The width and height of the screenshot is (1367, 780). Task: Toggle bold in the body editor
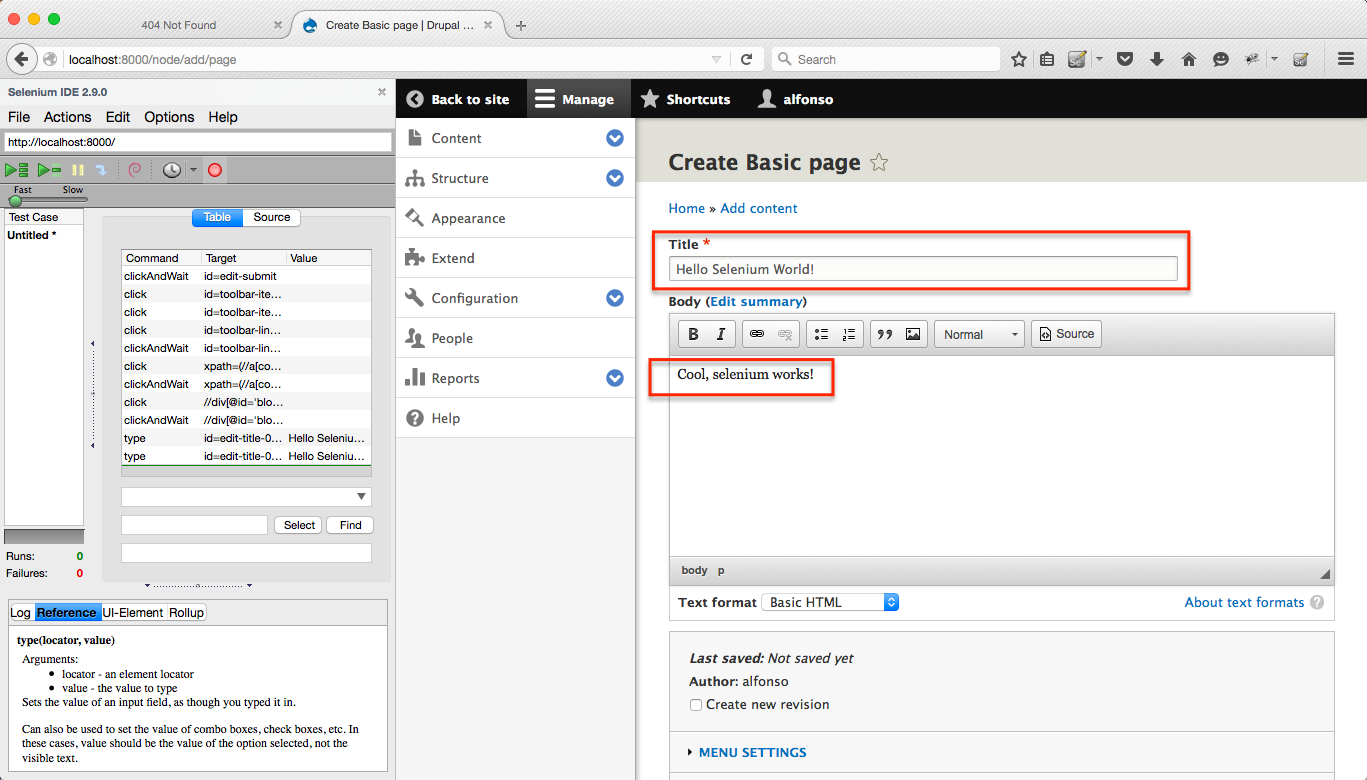693,334
